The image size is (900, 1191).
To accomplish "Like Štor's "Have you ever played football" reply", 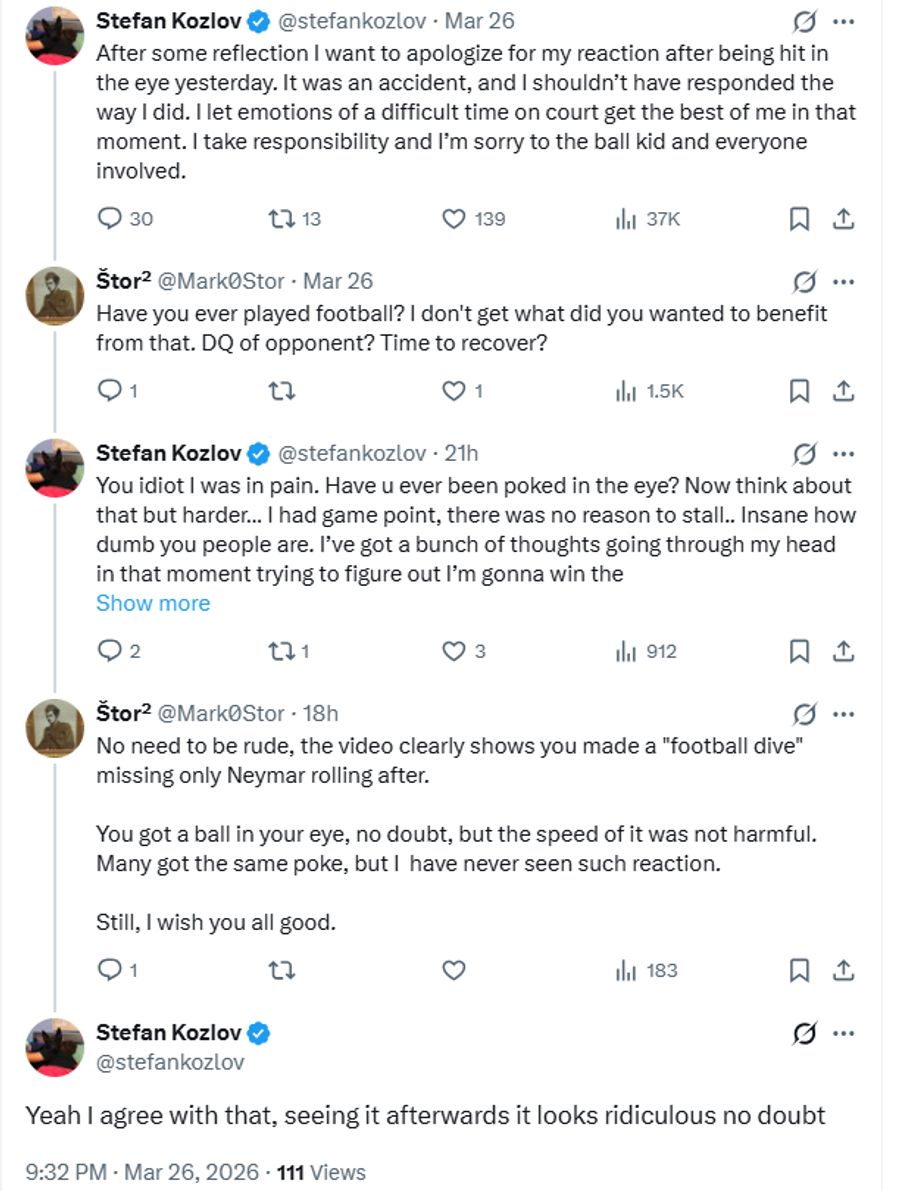I will [454, 391].
